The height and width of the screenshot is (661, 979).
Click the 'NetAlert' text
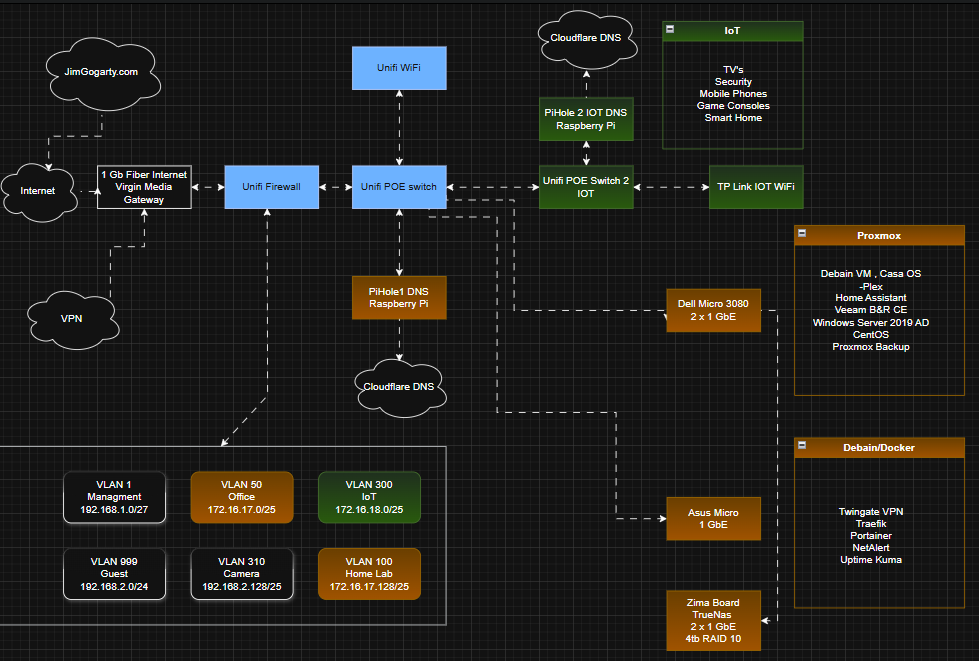pyautogui.click(x=871, y=548)
